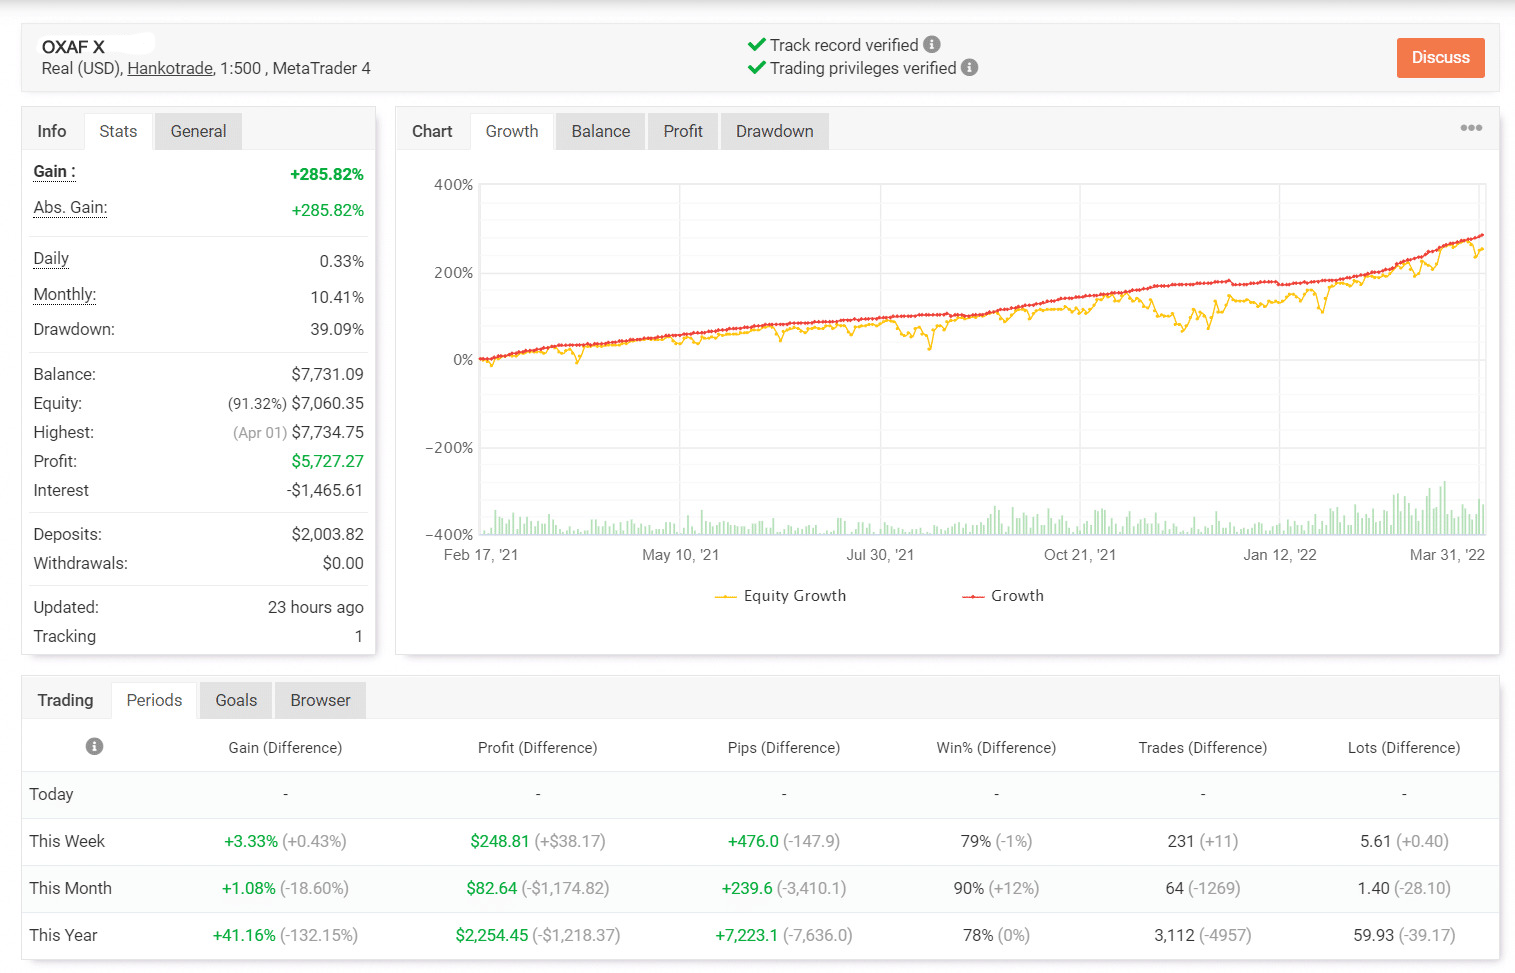This screenshot has height=973, width=1515.
Task: Open the Goals tab
Action: 236,700
